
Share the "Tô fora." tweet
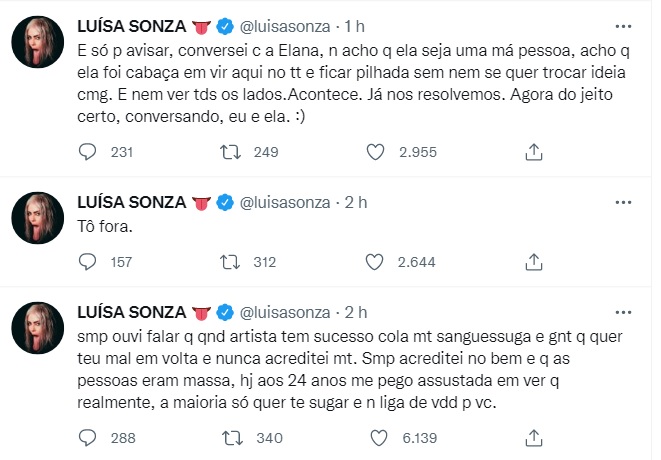(534, 262)
